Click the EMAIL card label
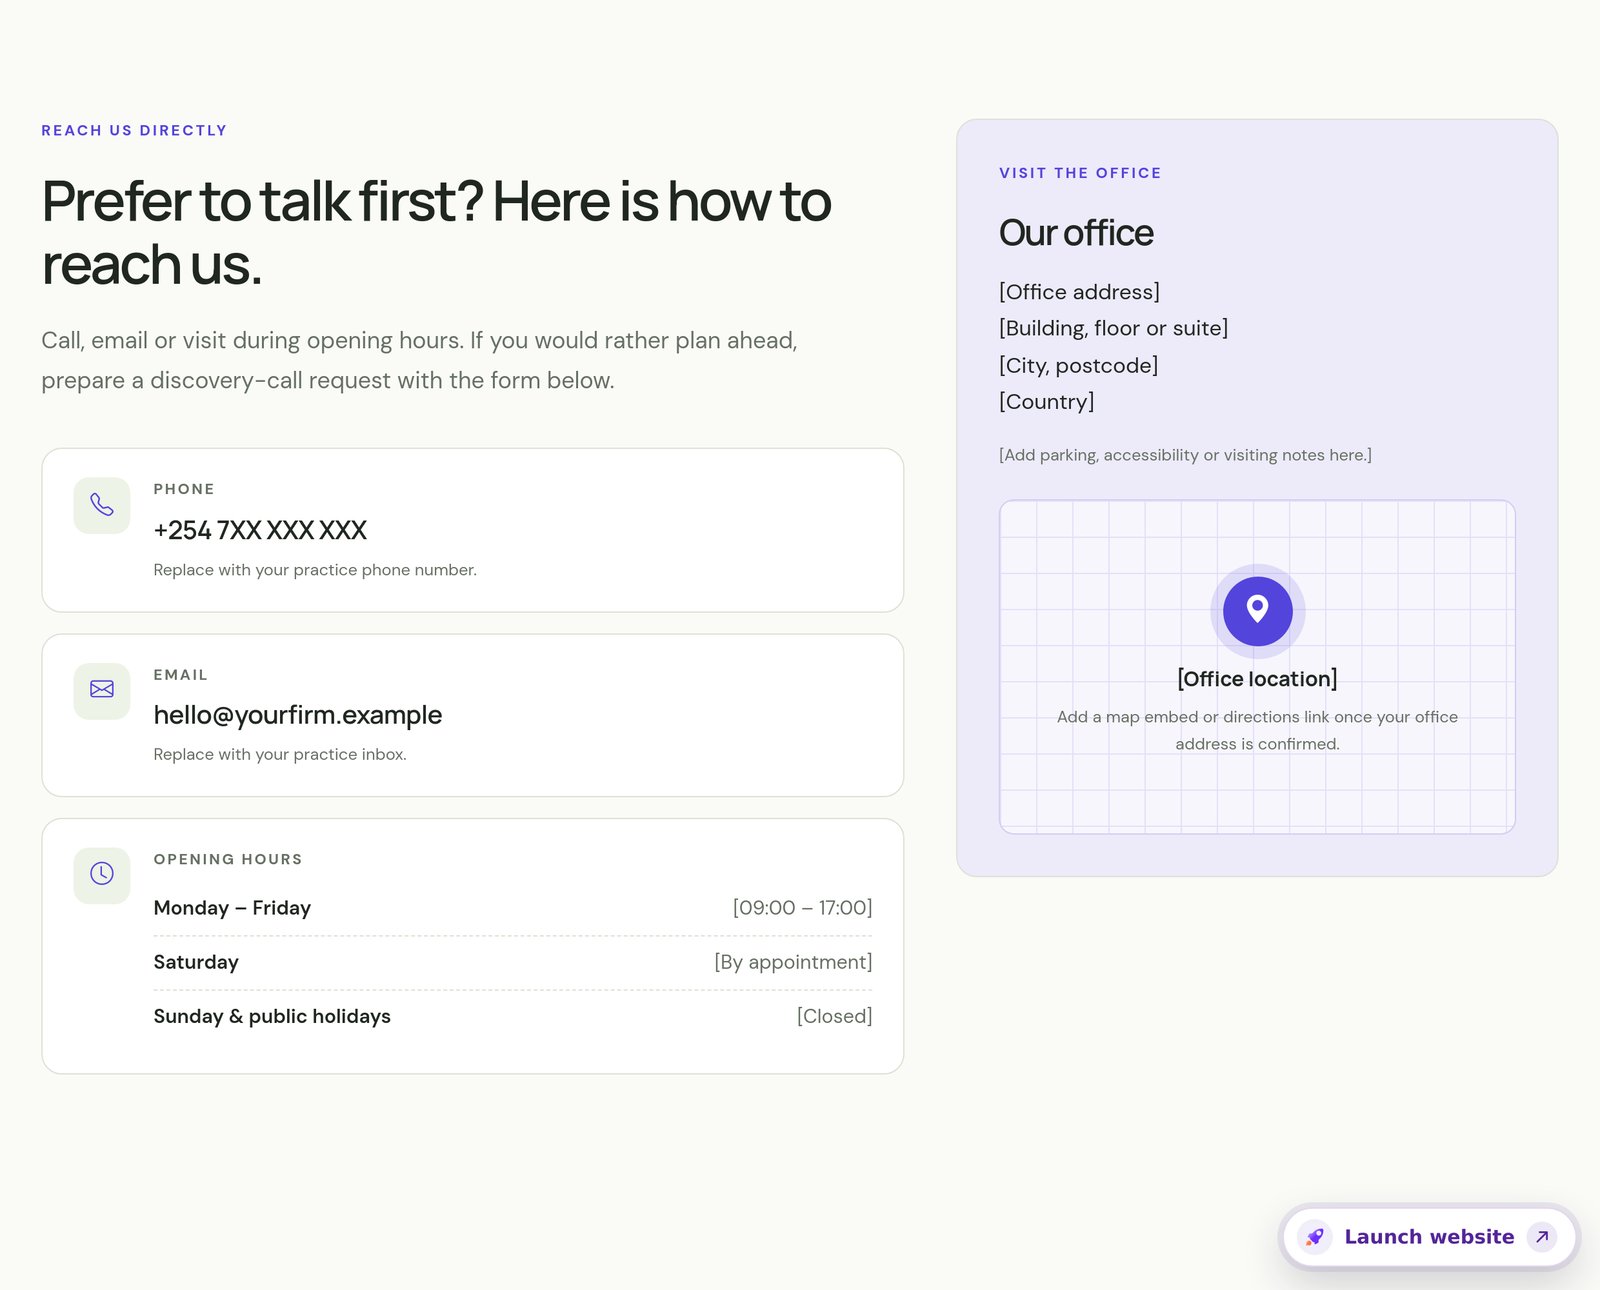Viewport: 1600px width, 1290px height. (x=180, y=675)
